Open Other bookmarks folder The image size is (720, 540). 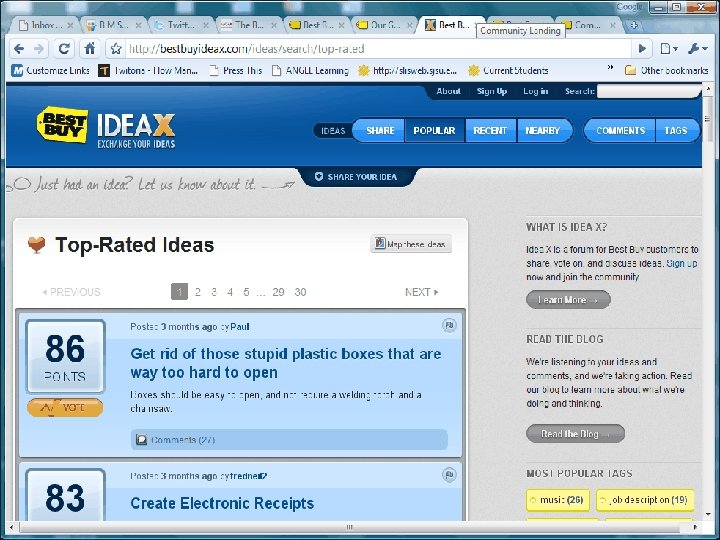click(667, 70)
